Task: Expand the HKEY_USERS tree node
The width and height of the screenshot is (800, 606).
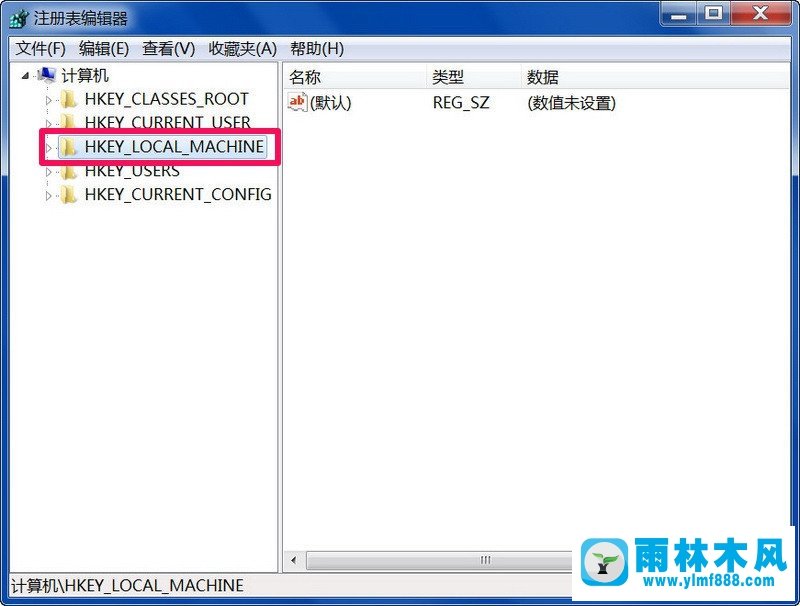Action: tap(48, 172)
